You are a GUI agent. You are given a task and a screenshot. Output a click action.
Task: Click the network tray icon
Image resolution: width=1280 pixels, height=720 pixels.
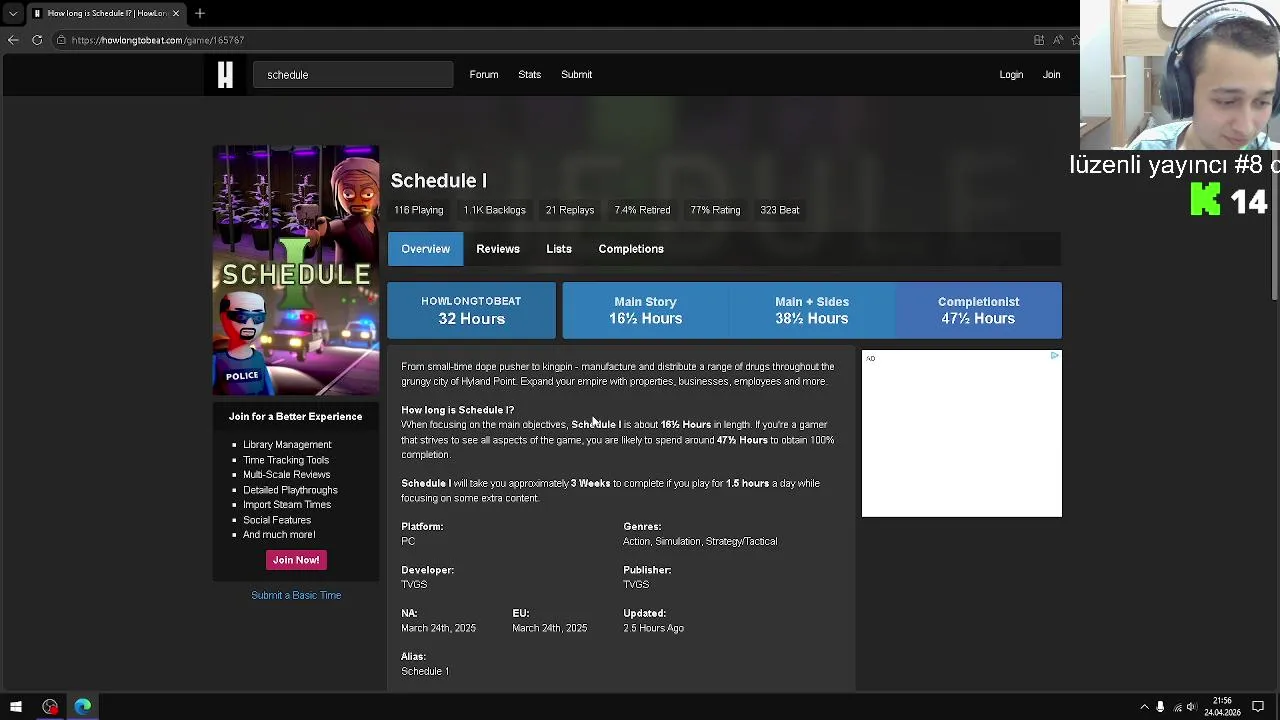click(x=1176, y=707)
